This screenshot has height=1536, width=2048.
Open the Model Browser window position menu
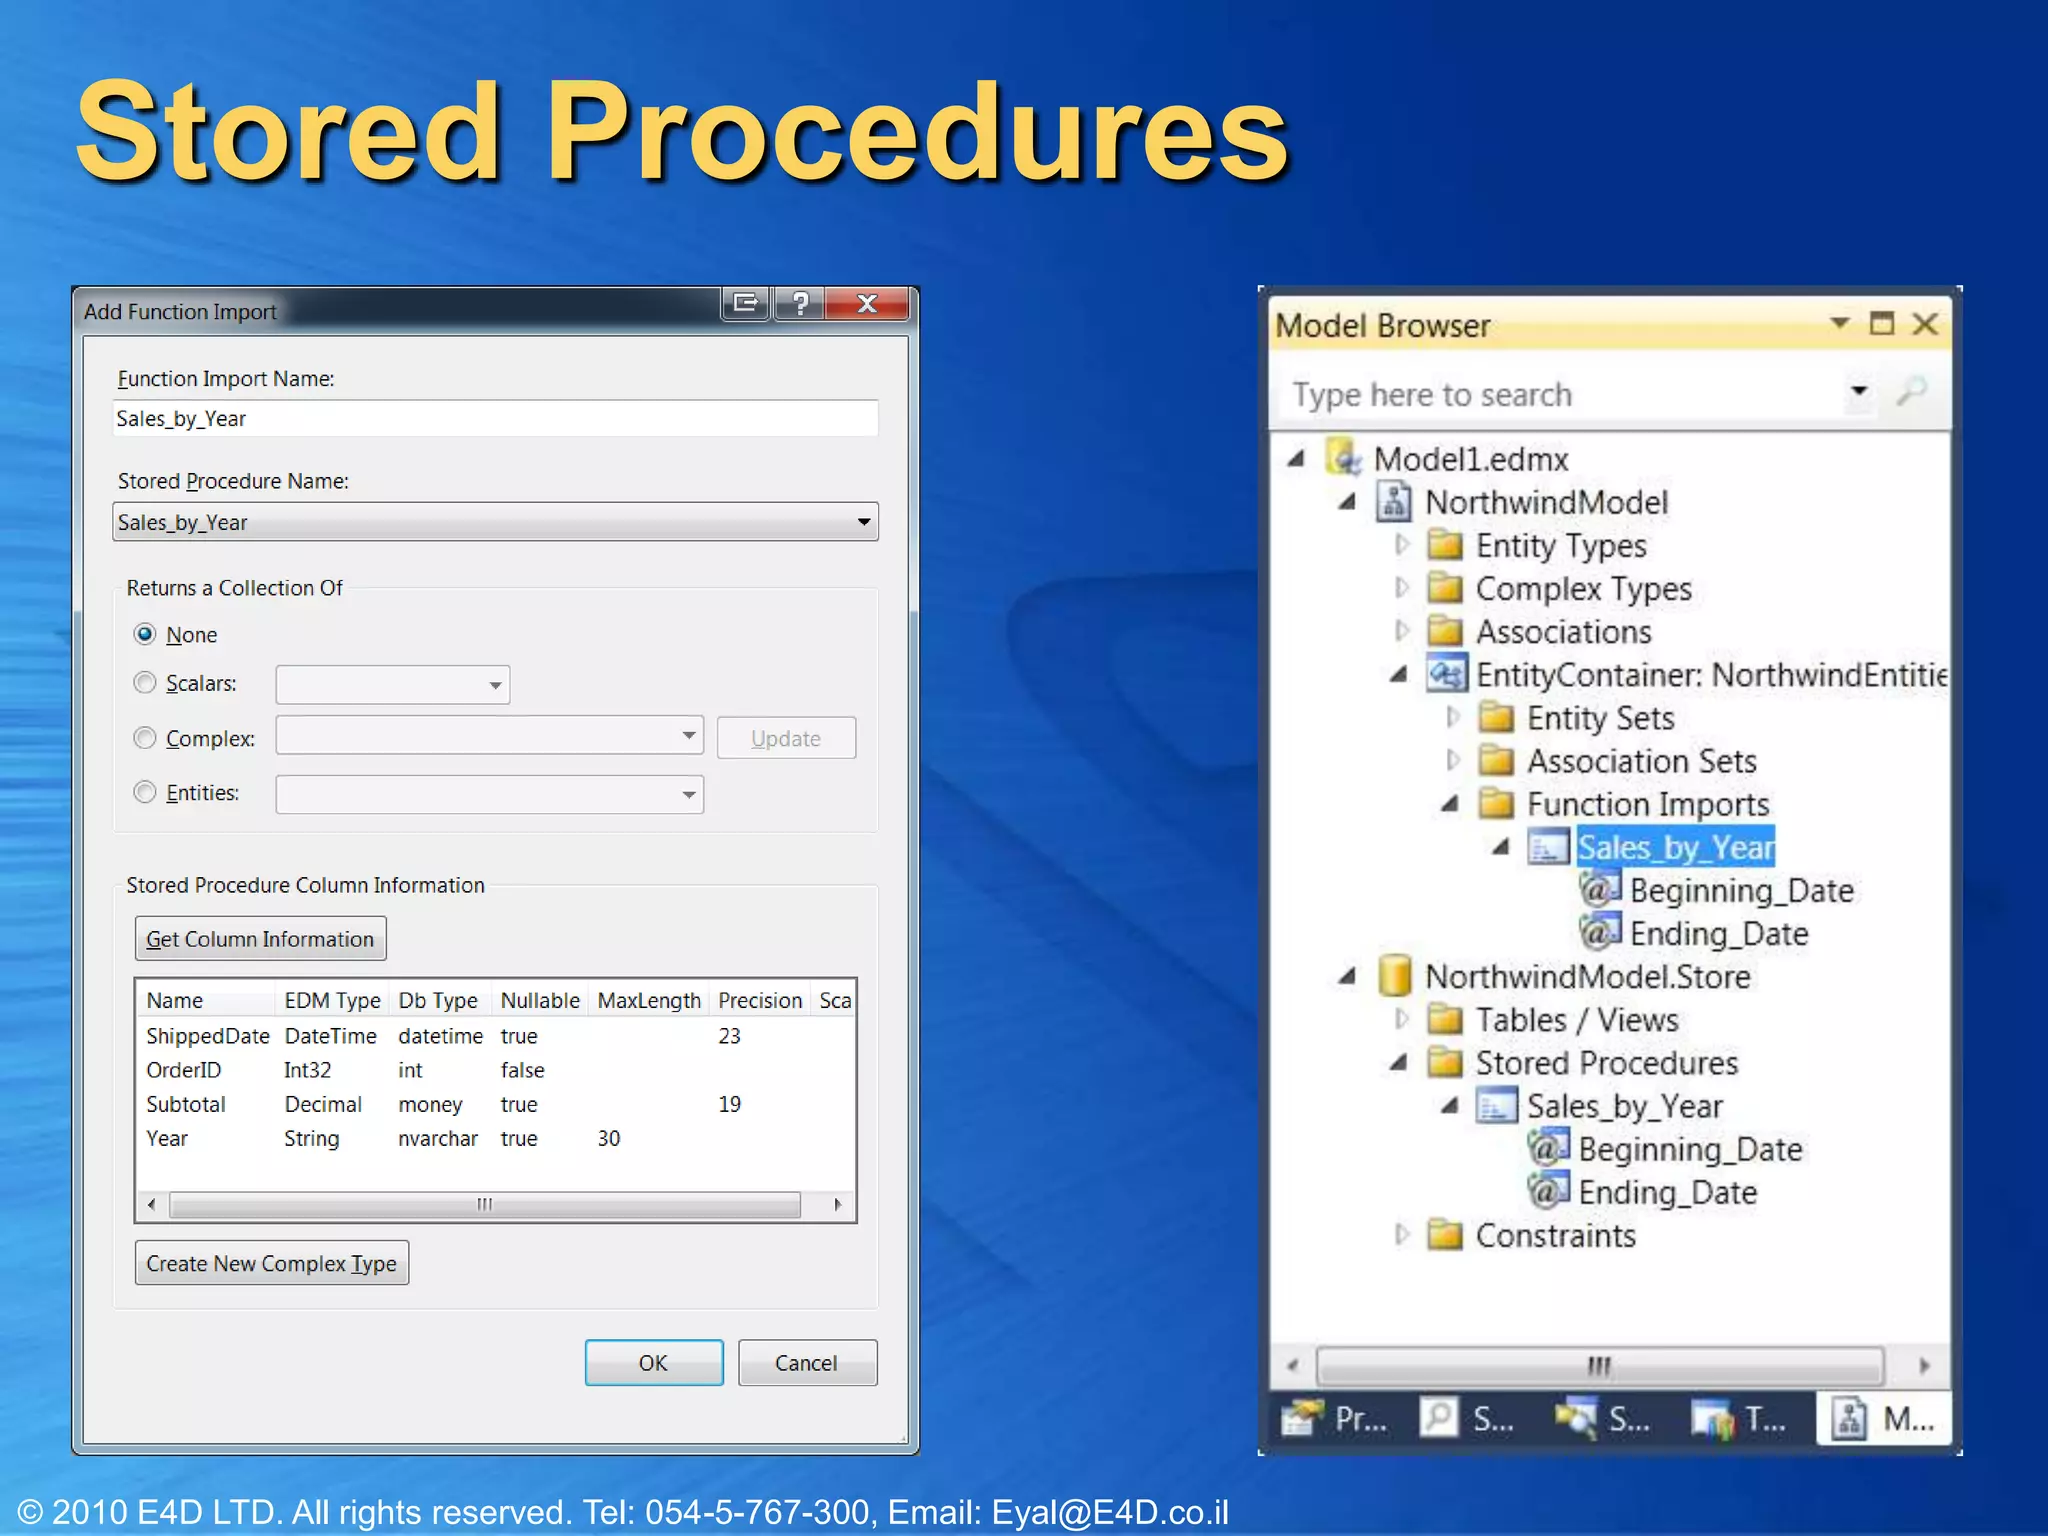click(1839, 323)
